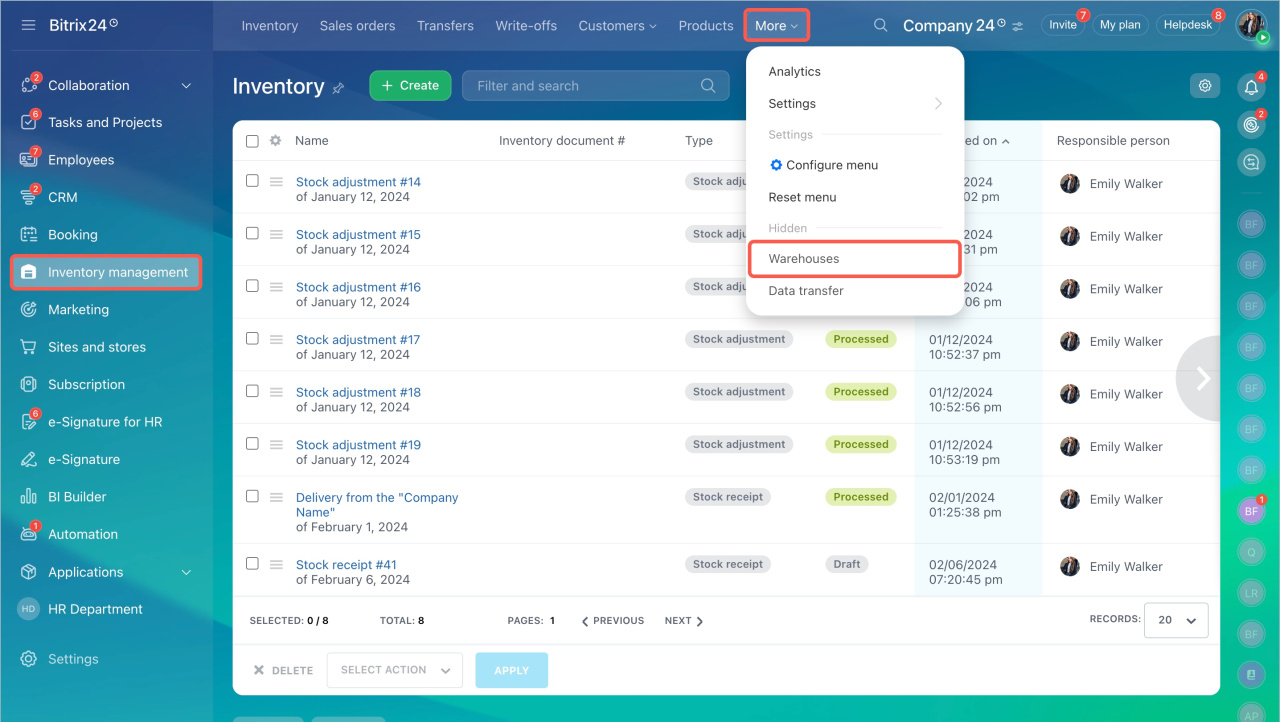
Task: Pin the Inventory page with pin icon
Action: [x=338, y=88]
